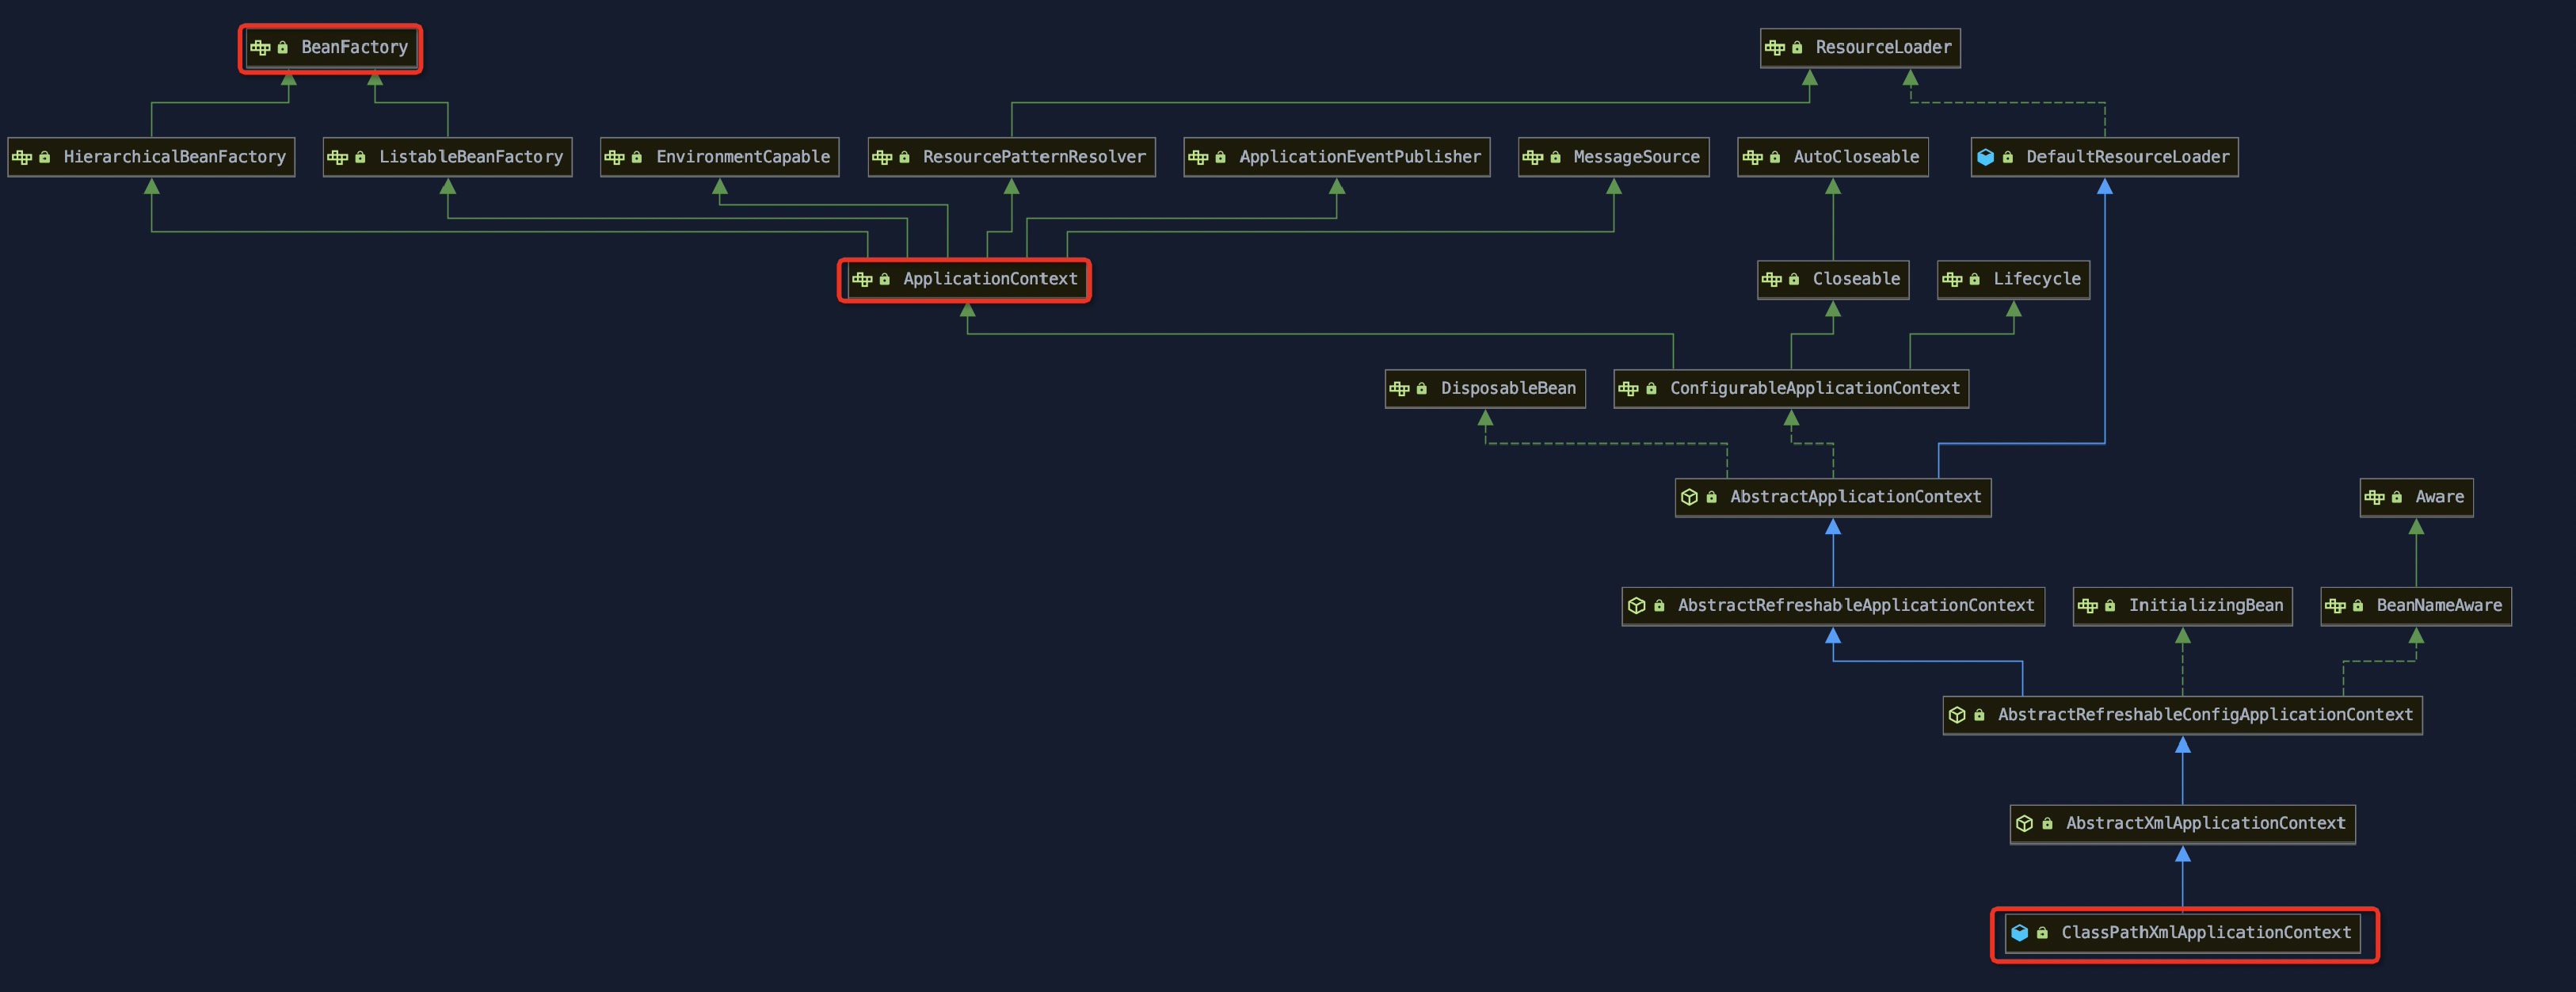Screen dimensions: 2576x992
Task: Click the interface icon of HierarchicalBeanFactory
Action: tap(22, 157)
